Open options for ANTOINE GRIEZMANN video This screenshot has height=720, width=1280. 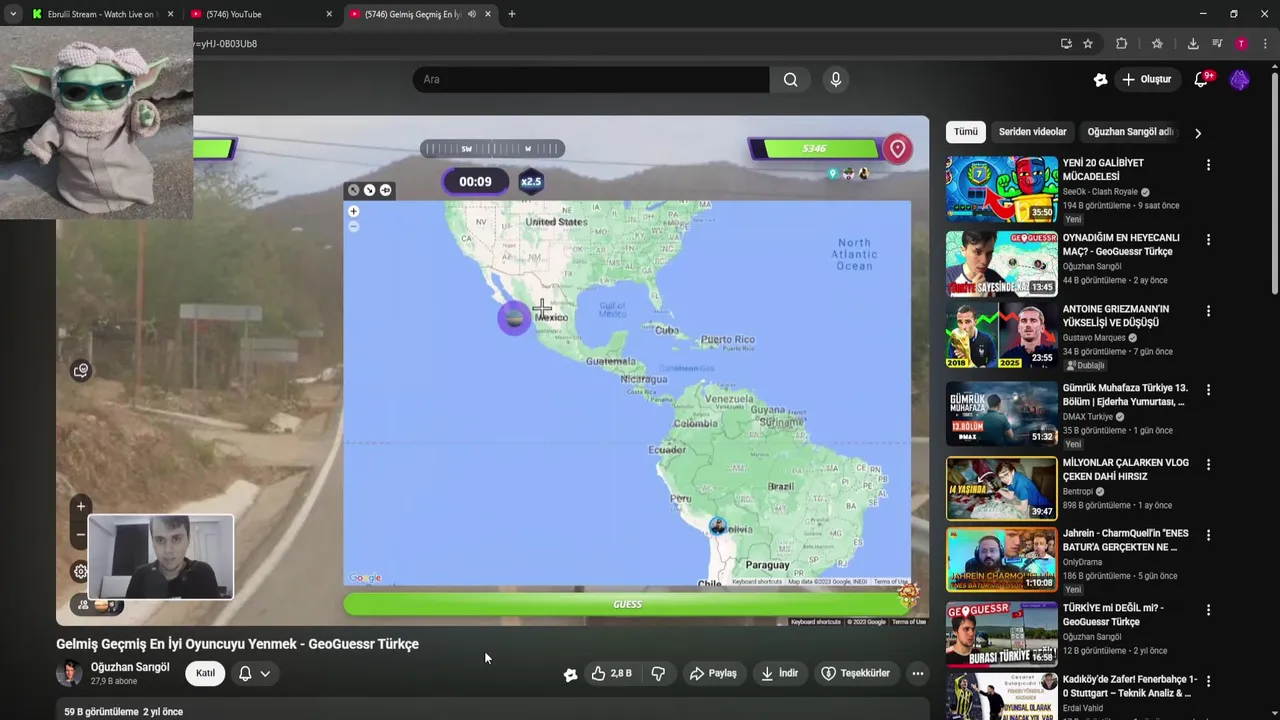click(x=1208, y=311)
